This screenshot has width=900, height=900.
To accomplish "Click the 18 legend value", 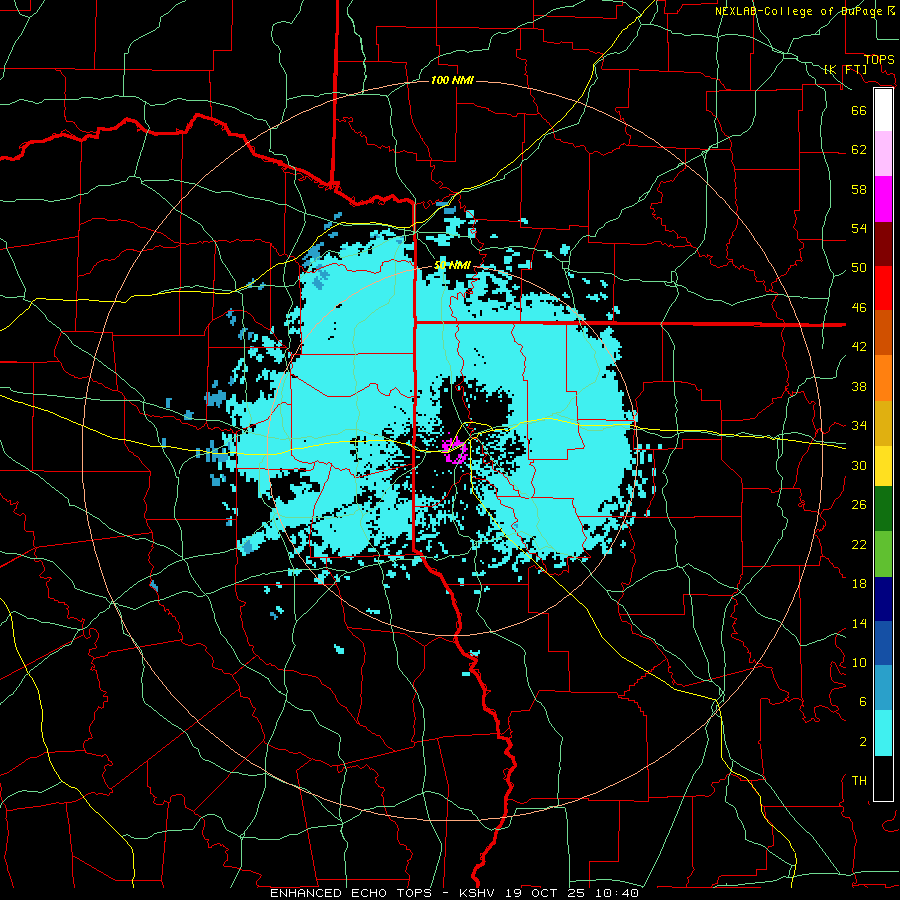I will 859,584.
